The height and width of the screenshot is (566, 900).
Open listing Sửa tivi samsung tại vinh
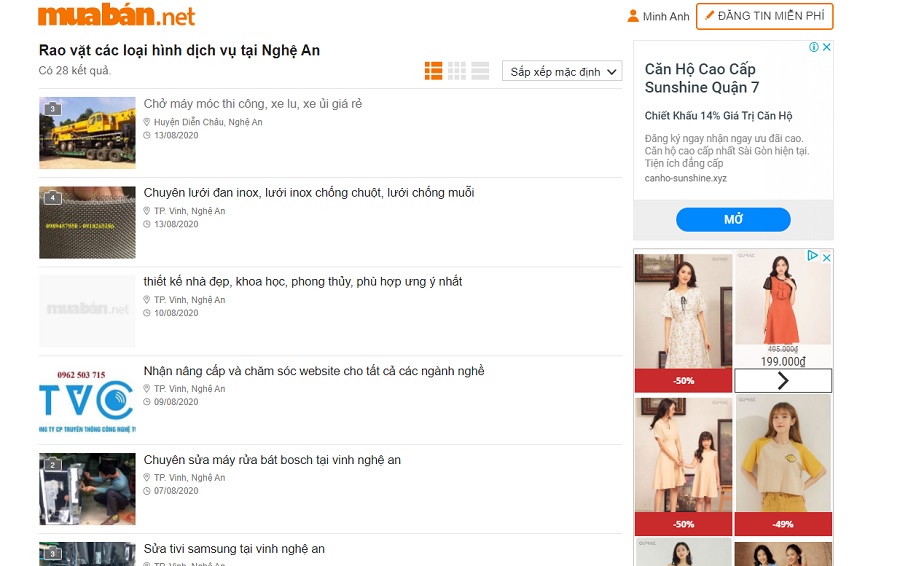click(234, 549)
